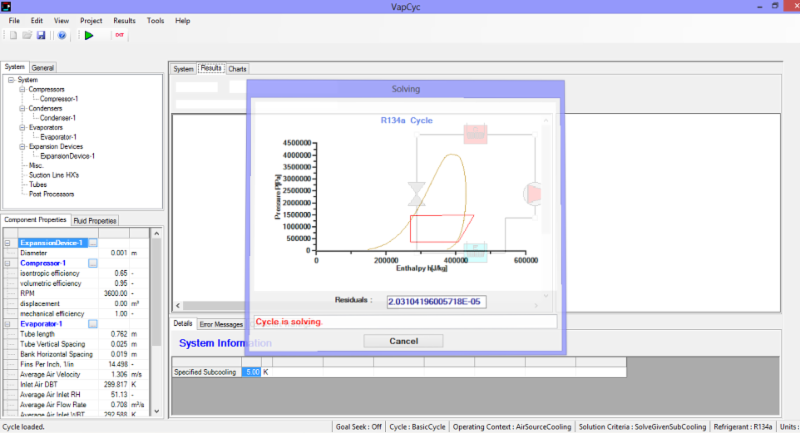Click the Save disk toolbar icon
The height and width of the screenshot is (433, 800).
click(x=41, y=36)
